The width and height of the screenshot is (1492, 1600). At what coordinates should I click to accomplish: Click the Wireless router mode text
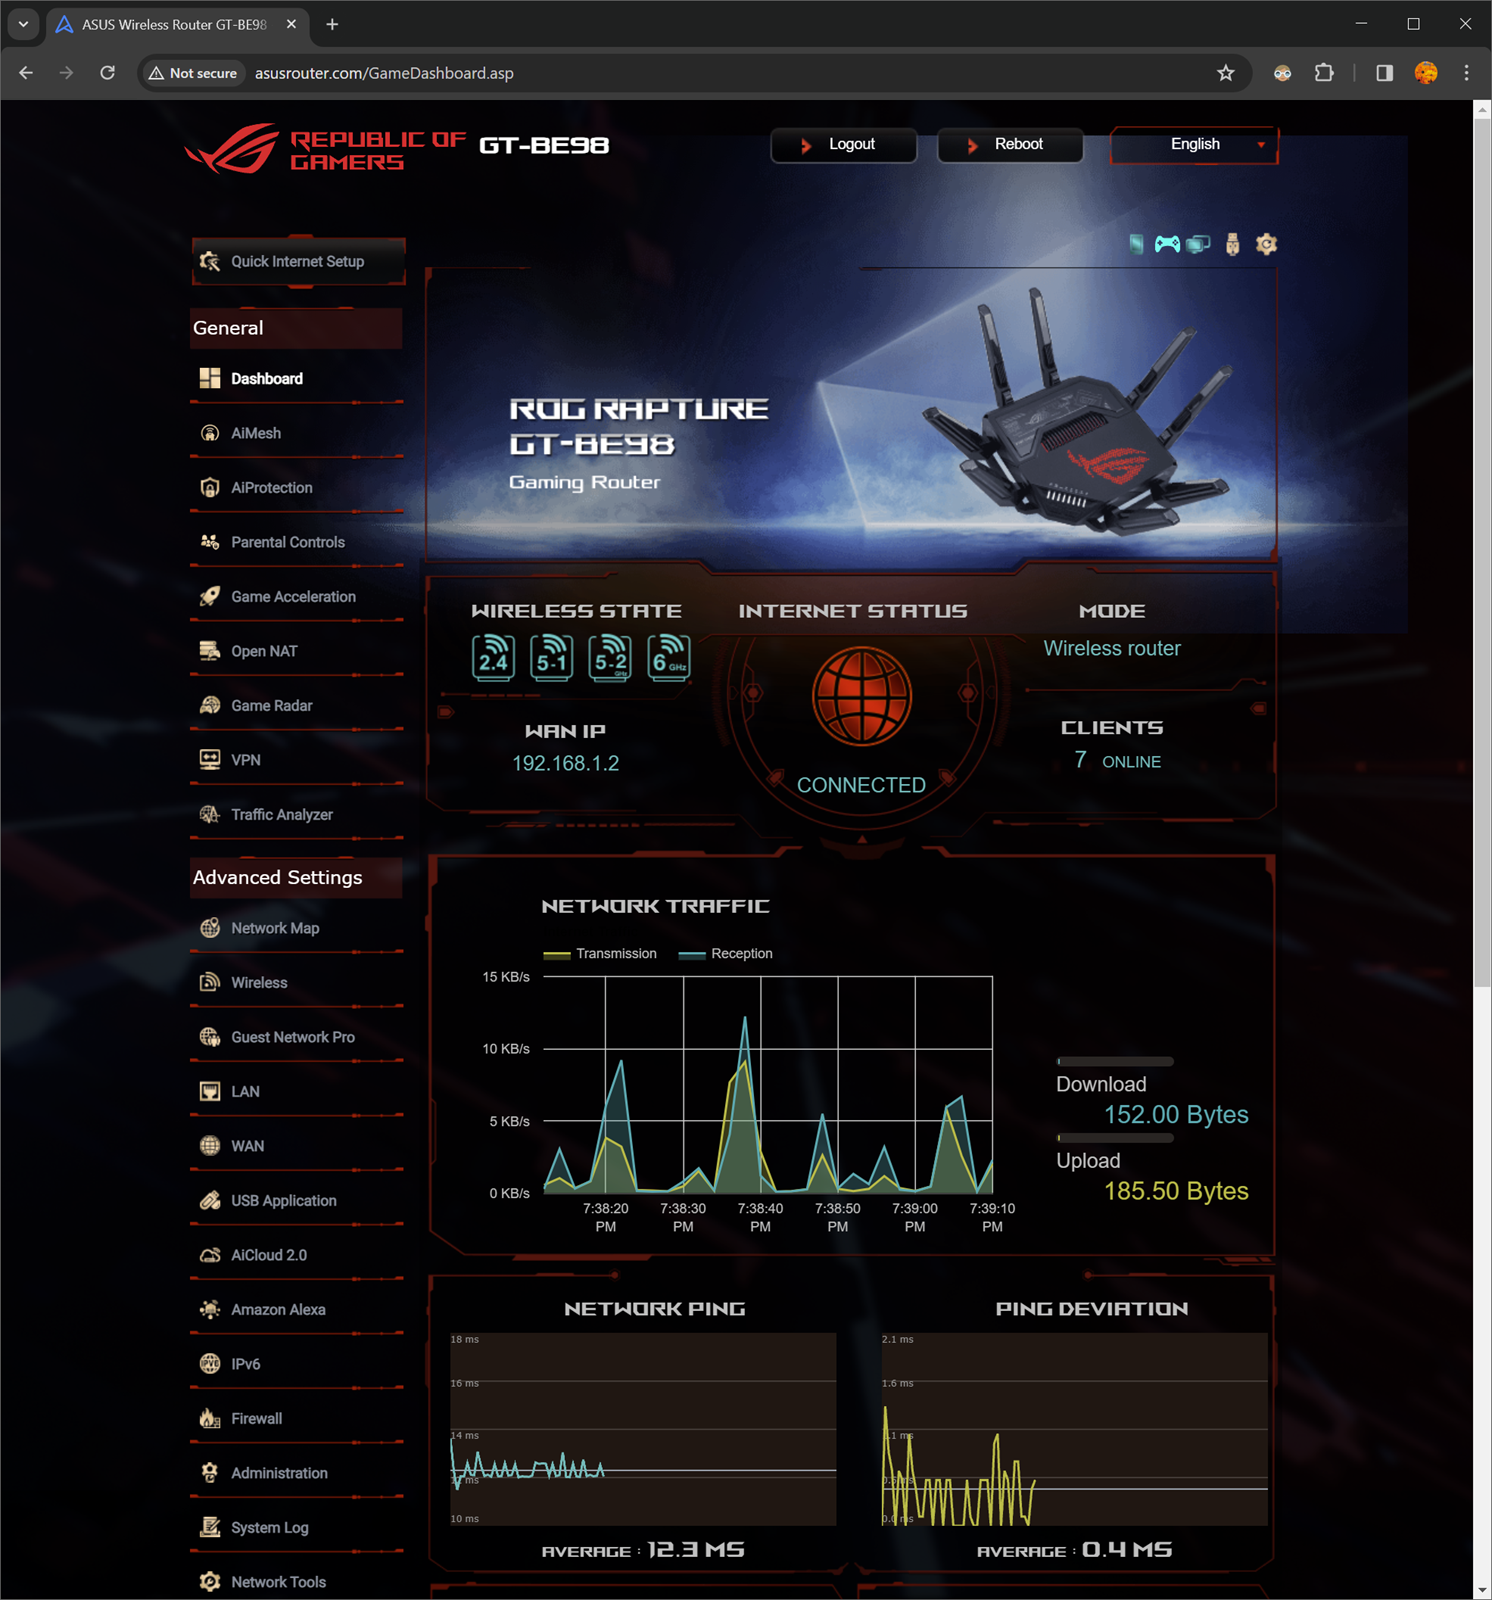tap(1112, 649)
